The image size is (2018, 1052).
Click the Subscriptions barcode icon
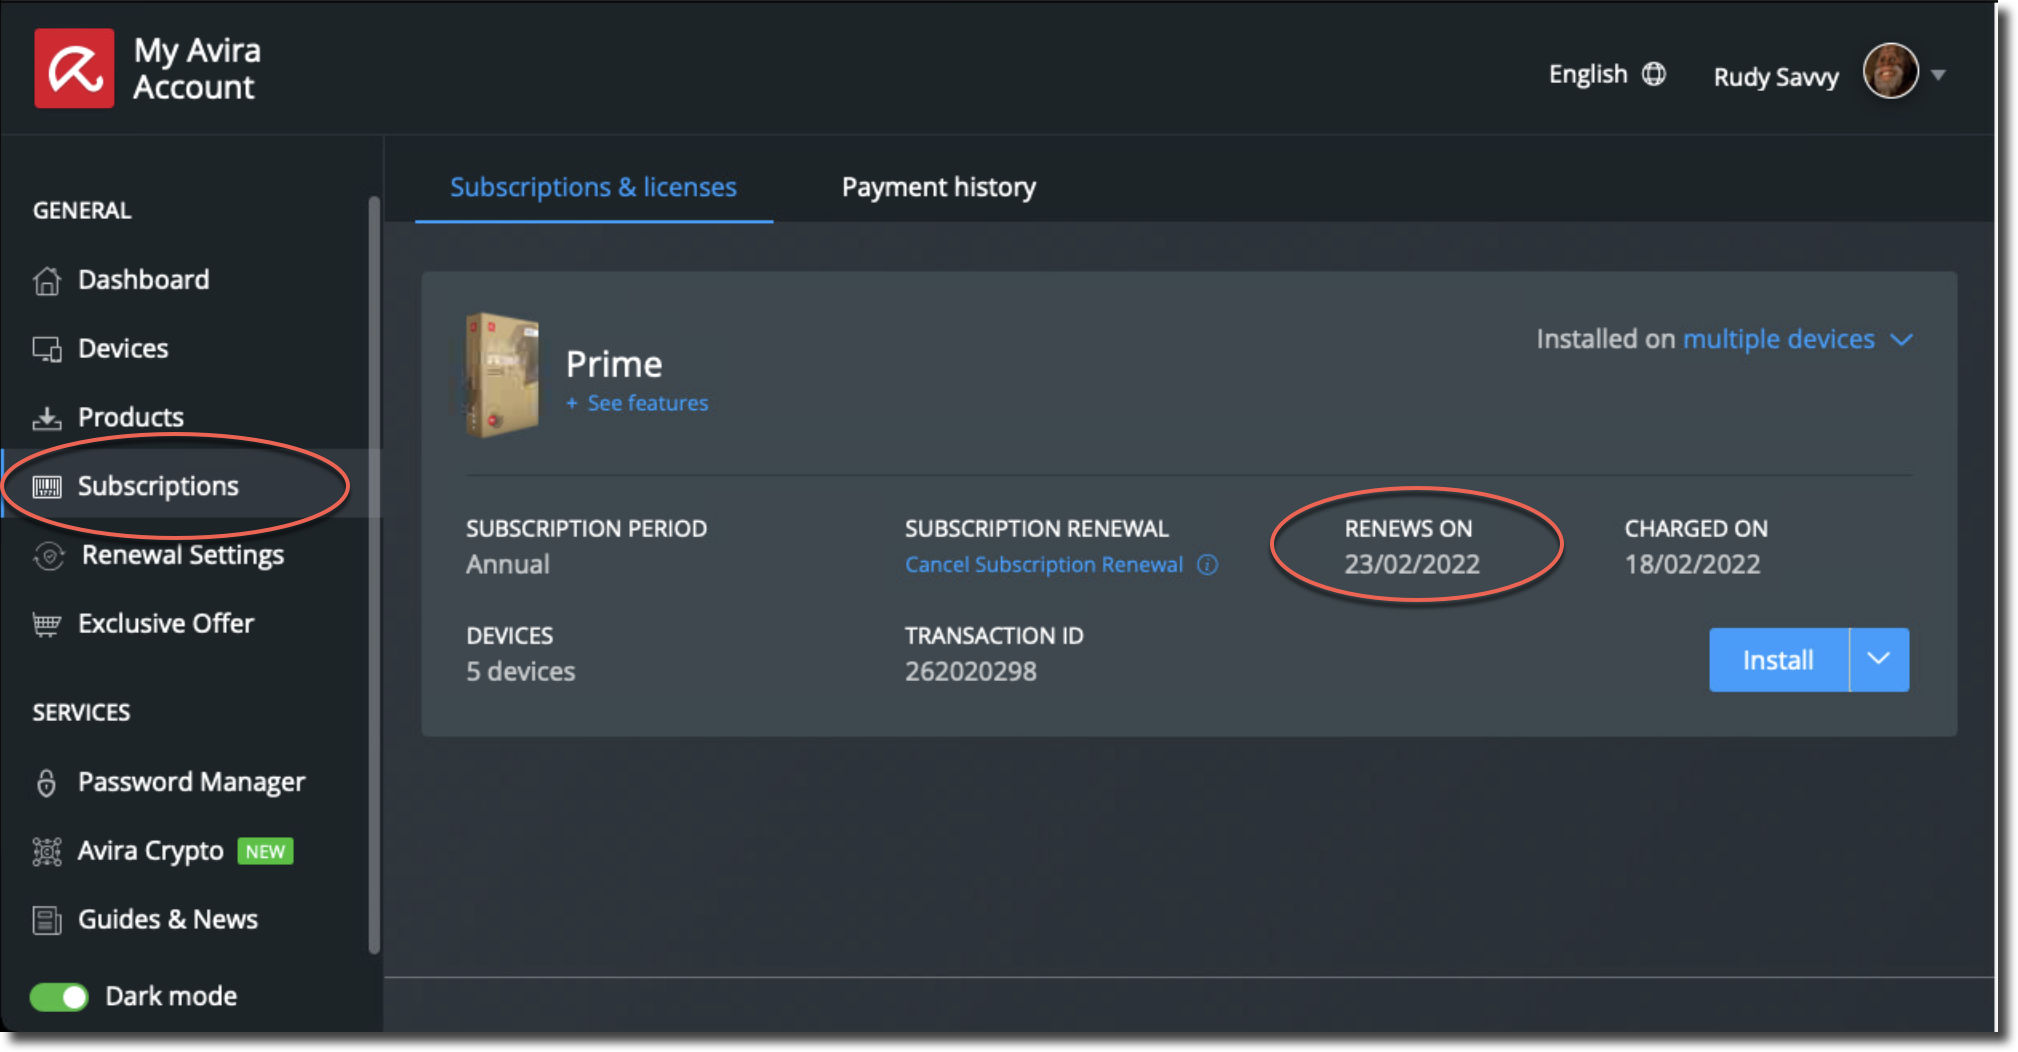click(x=47, y=487)
